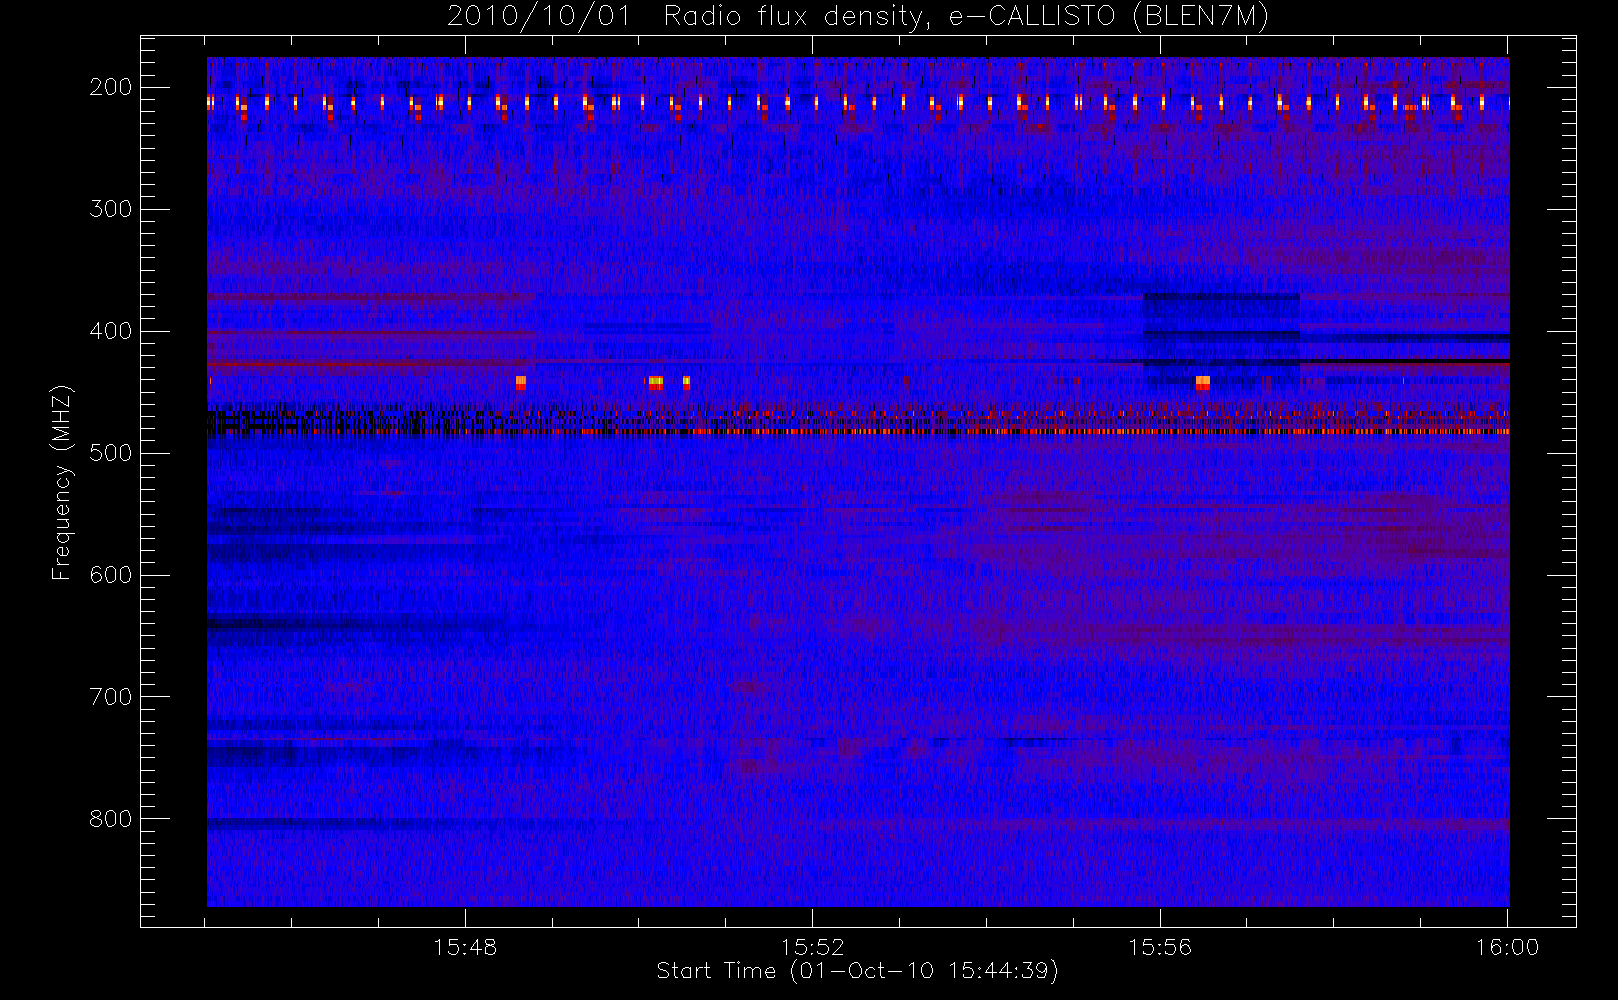Click the 15:56 time tick label
Screen dimensions: 1618x1000
pos(1160,947)
